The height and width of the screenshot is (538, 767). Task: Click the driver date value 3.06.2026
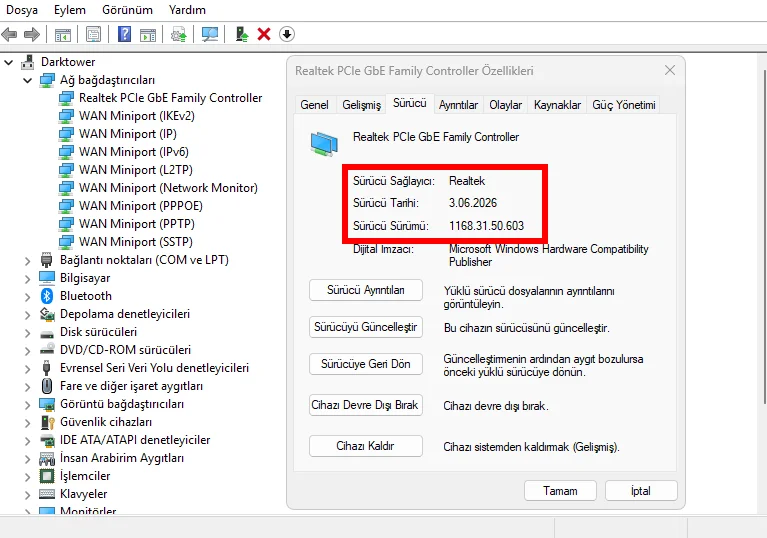click(x=473, y=203)
